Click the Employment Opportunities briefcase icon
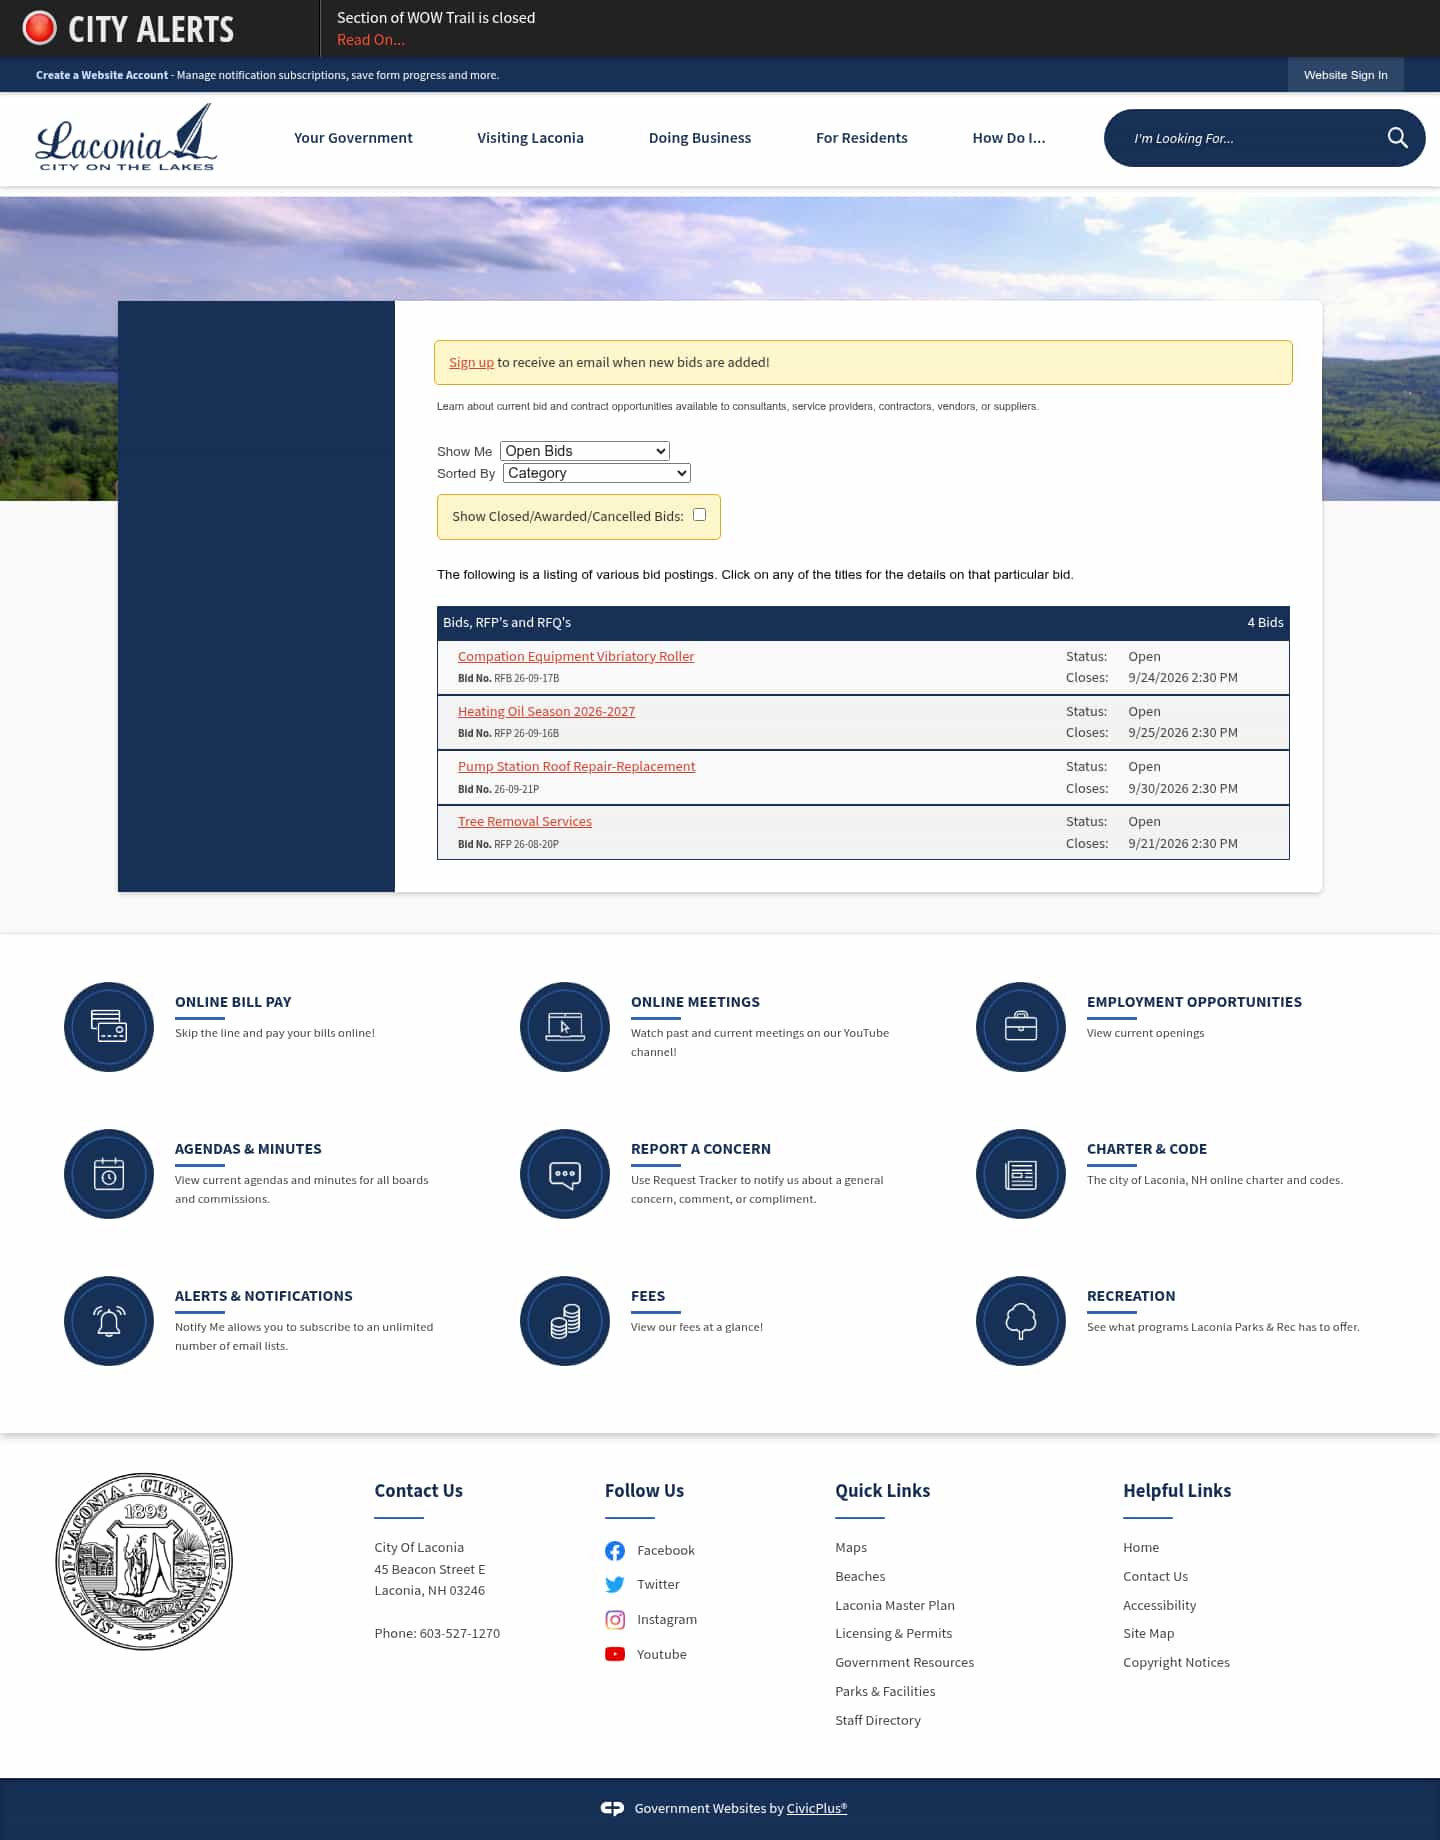The width and height of the screenshot is (1440, 1840). pyautogui.click(x=1021, y=1027)
